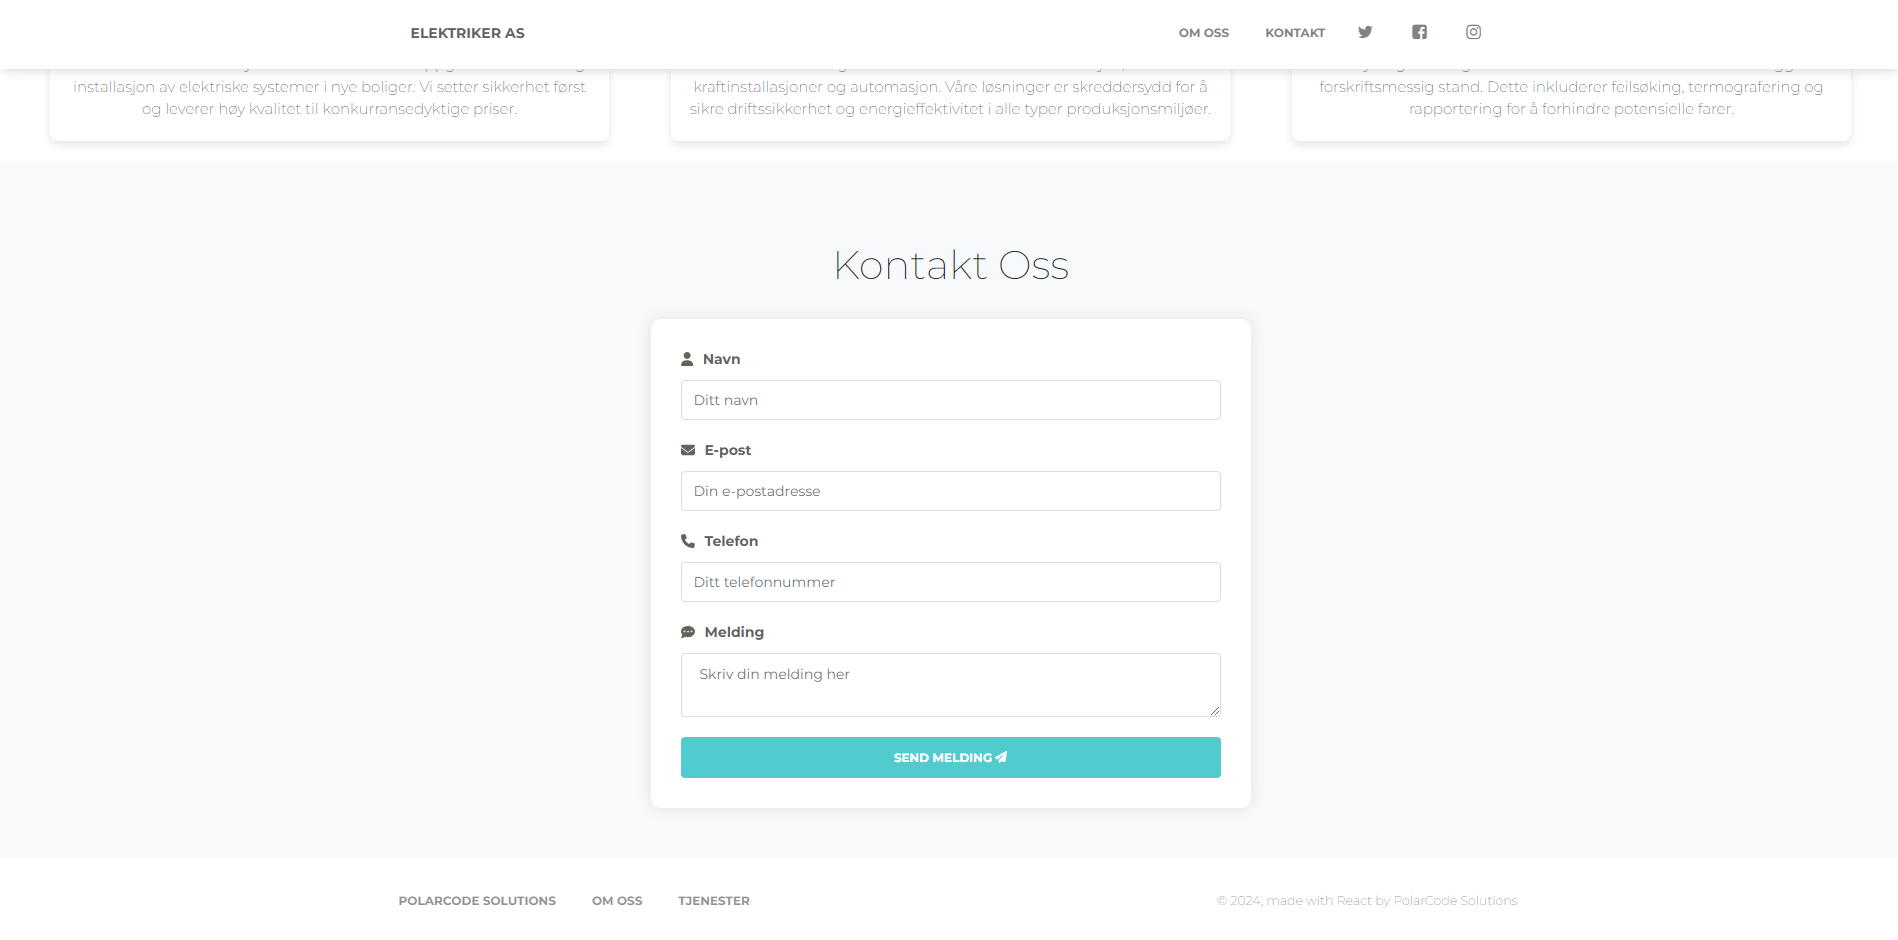Screen dimensions: 1898x940
Task: Visit Tjenester link in the footer
Action: tap(713, 901)
